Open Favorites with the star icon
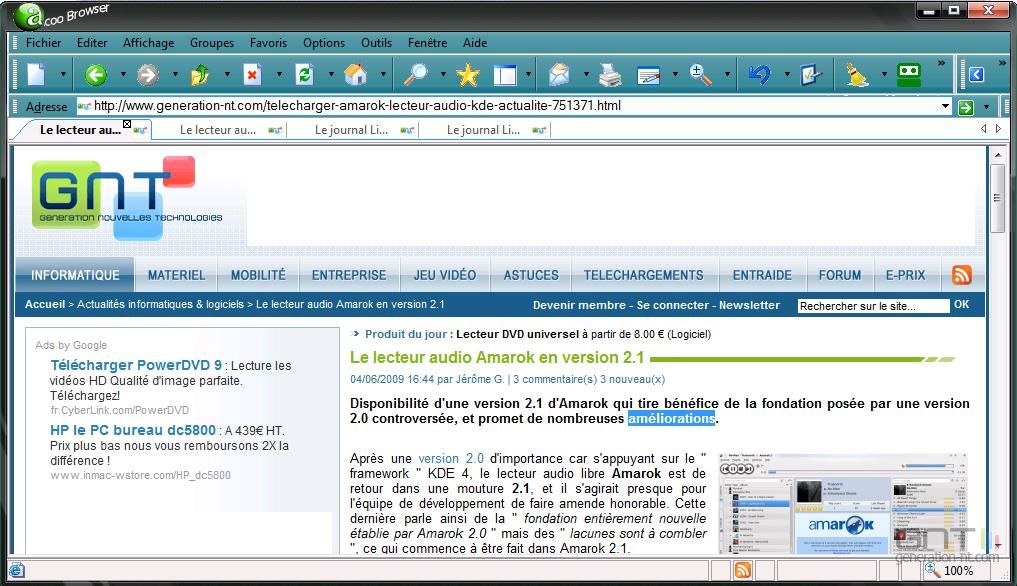This screenshot has width=1017, height=586. (468, 75)
